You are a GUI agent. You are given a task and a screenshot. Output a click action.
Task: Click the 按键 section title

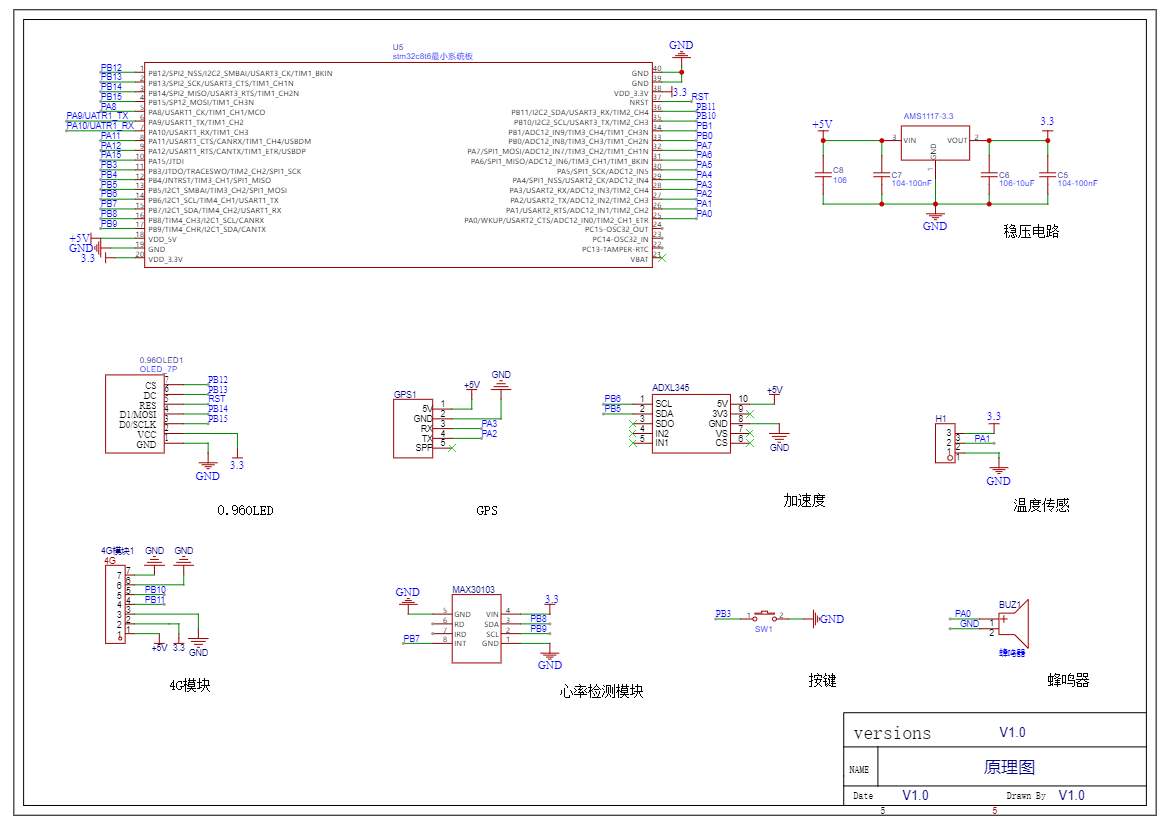click(822, 680)
